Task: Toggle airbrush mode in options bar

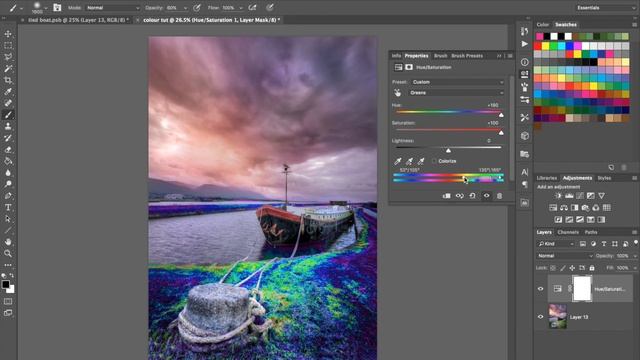Action: pyautogui.click(x=253, y=7)
